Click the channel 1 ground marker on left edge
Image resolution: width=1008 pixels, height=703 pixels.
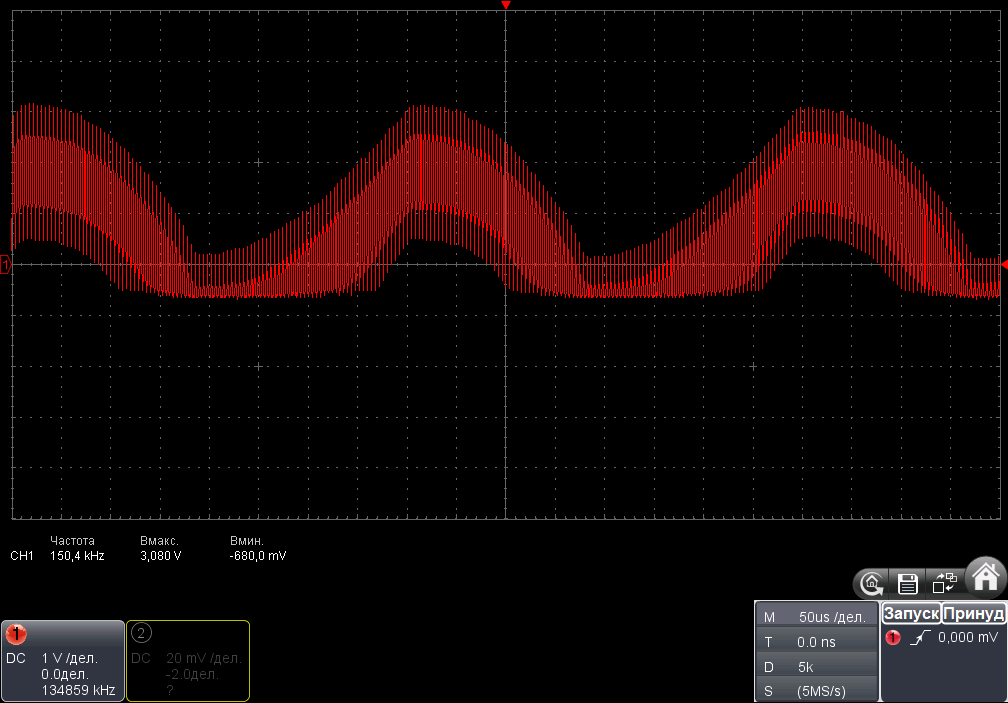coord(6,265)
